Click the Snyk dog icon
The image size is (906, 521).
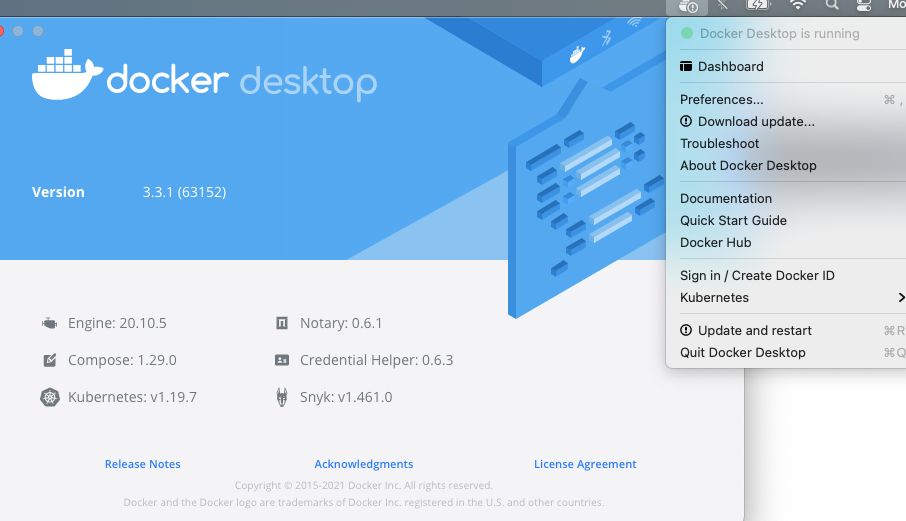(281, 397)
